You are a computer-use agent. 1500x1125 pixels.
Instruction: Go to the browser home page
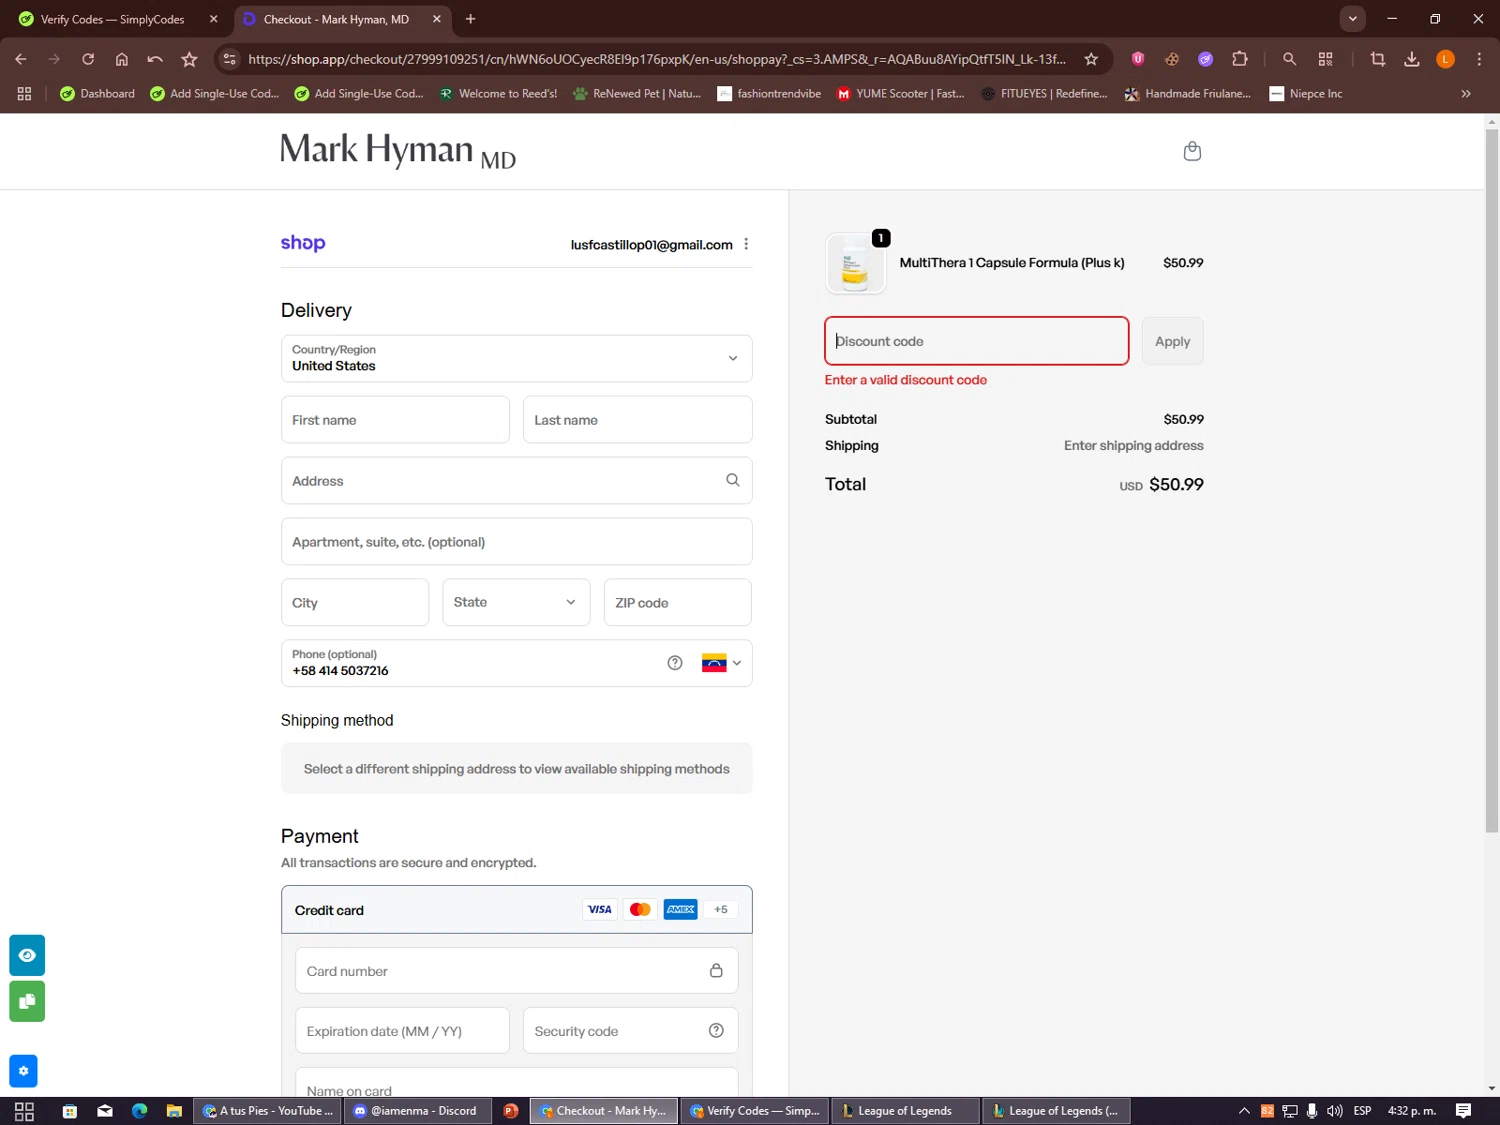(x=122, y=59)
